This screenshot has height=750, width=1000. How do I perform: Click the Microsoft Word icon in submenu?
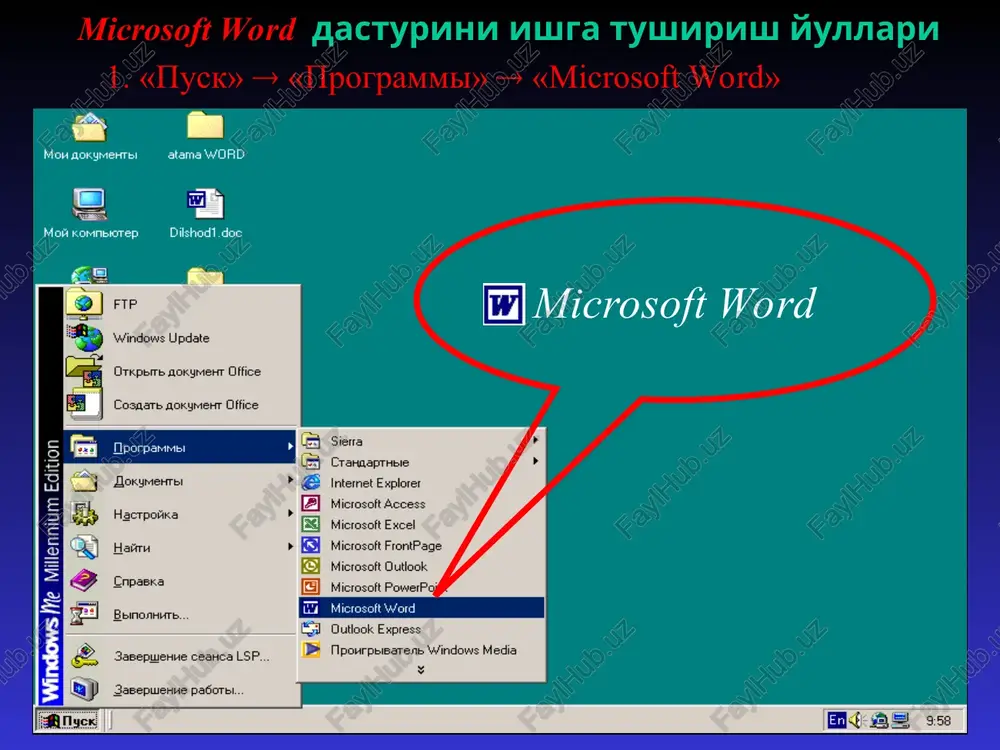click(311, 608)
